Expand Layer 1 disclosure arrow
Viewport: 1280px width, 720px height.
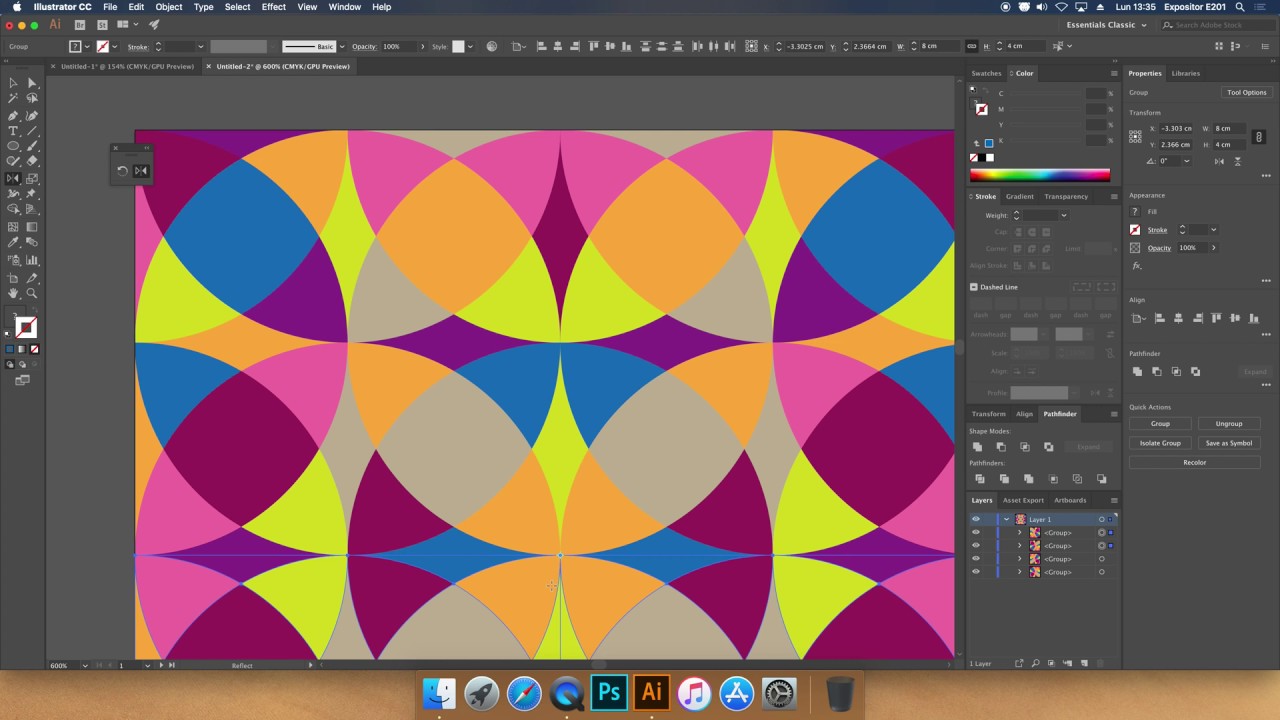click(1006, 519)
